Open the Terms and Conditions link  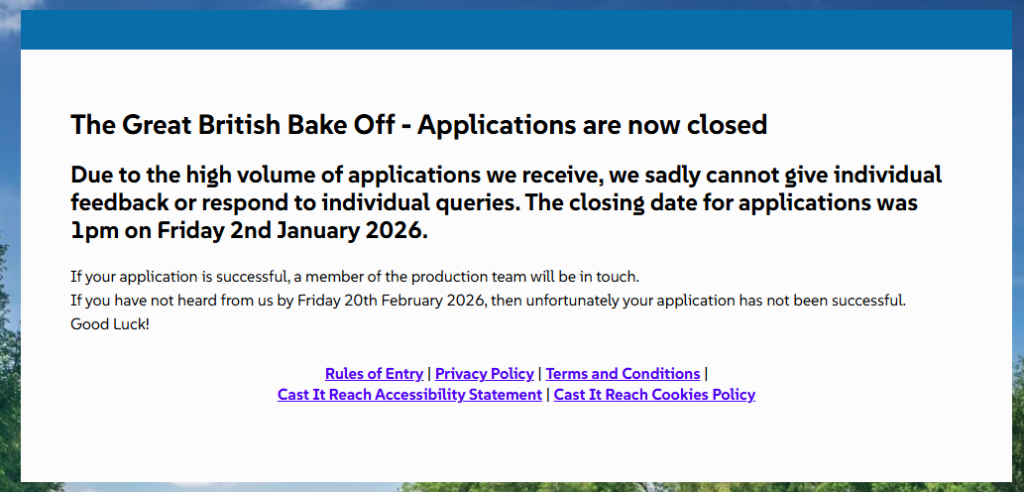point(622,374)
